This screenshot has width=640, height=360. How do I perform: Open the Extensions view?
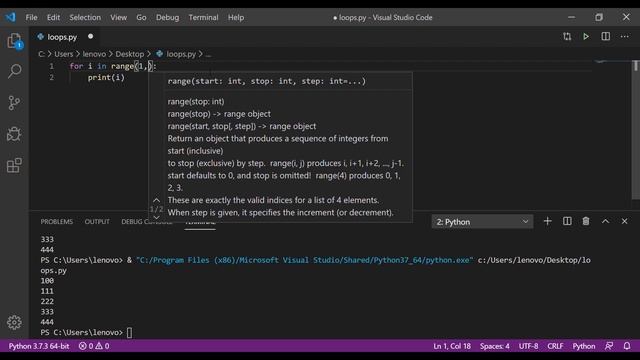point(14,165)
